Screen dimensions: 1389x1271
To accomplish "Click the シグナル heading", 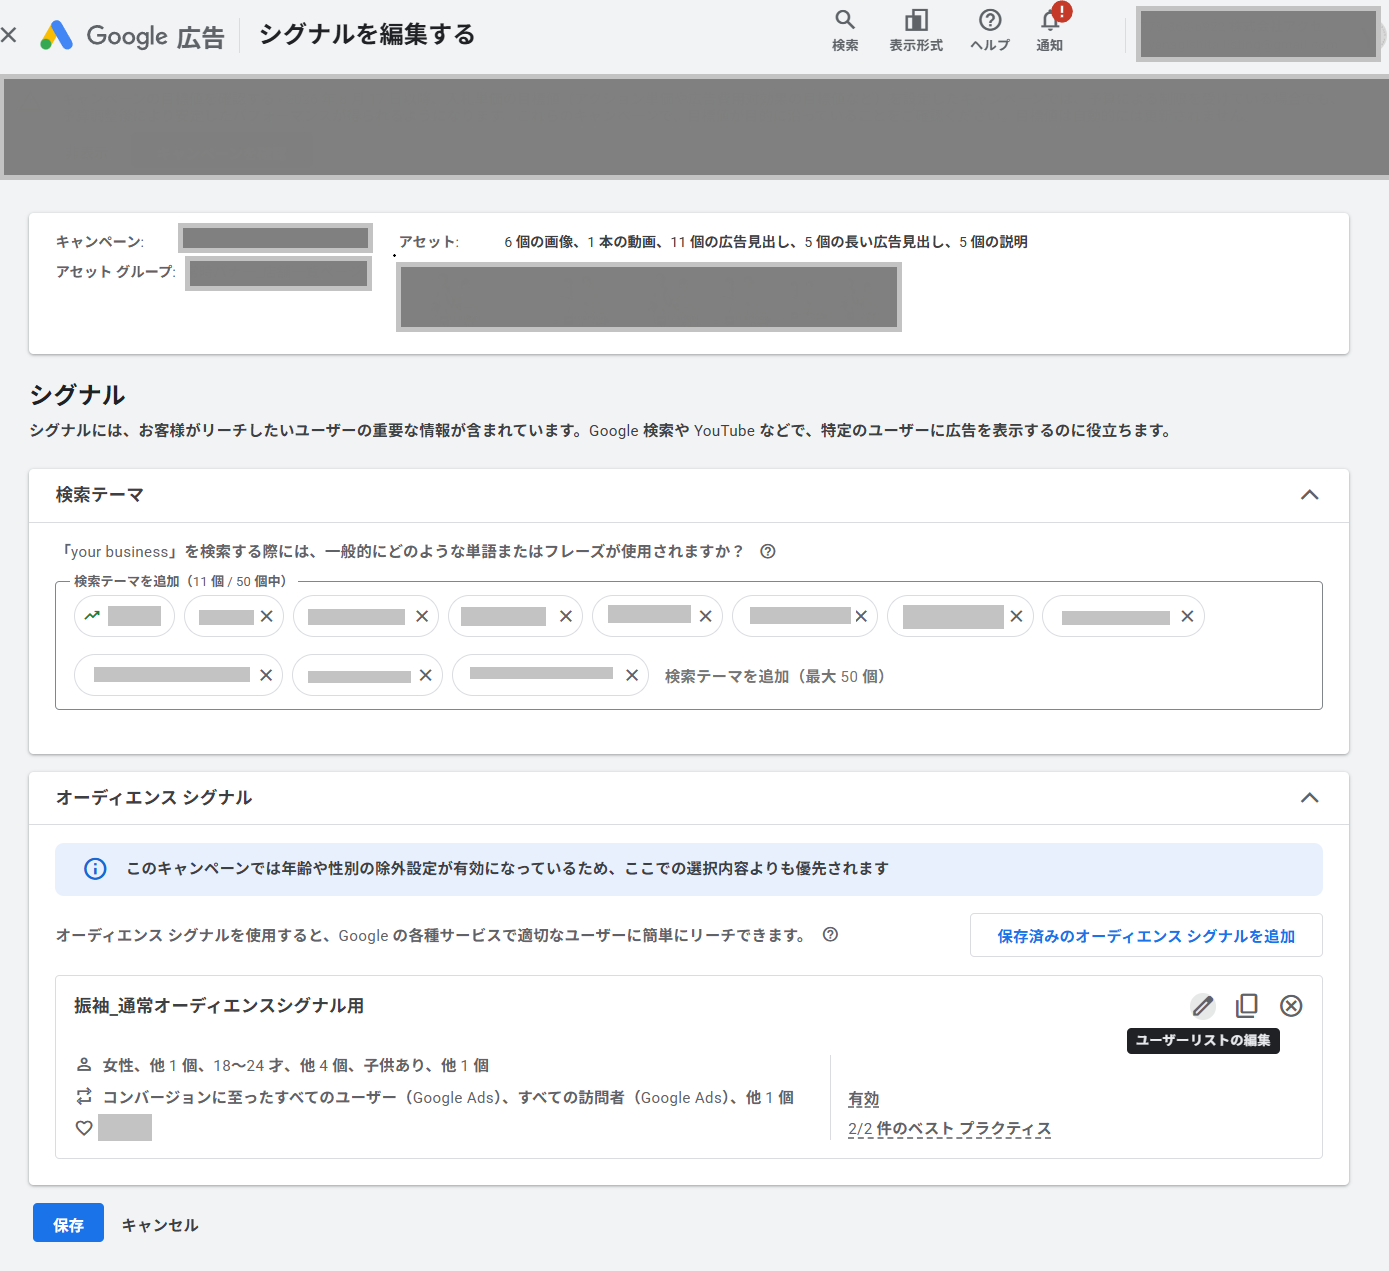I will click(77, 395).
